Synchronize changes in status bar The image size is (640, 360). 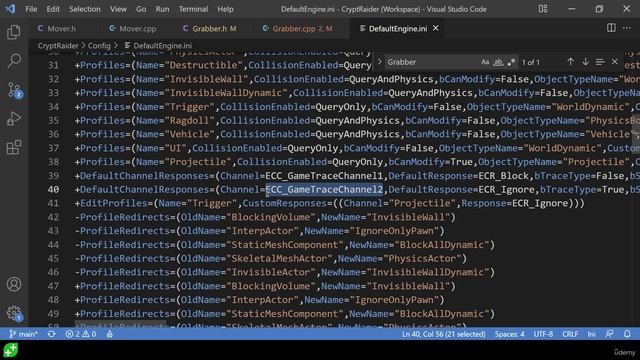pos(51,334)
